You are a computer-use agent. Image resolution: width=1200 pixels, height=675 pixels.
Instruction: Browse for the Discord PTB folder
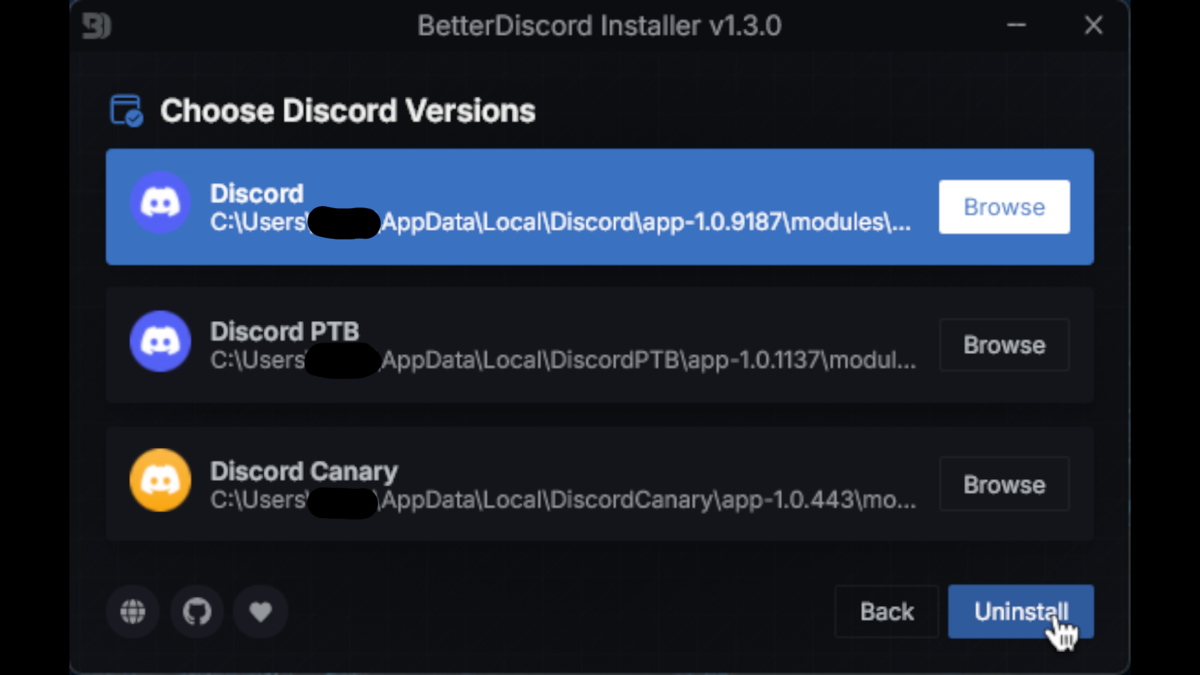[x=1004, y=345]
